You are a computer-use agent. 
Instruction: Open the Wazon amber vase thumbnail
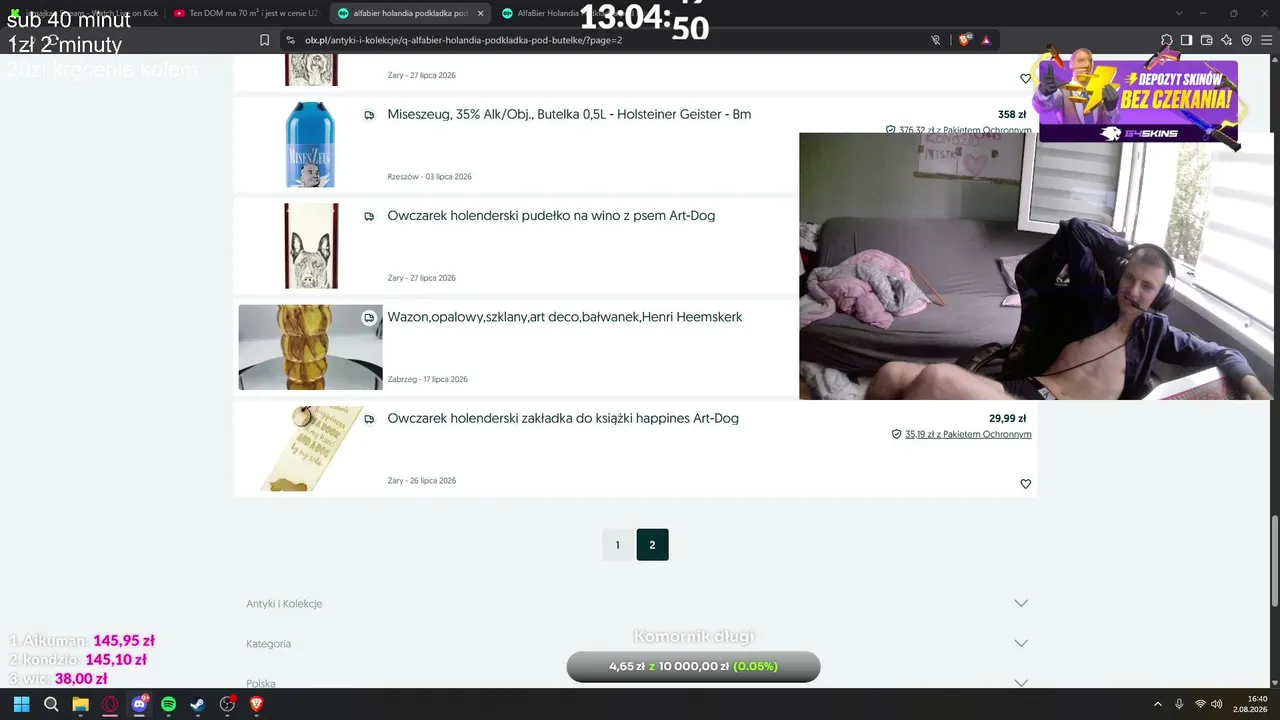(x=310, y=347)
